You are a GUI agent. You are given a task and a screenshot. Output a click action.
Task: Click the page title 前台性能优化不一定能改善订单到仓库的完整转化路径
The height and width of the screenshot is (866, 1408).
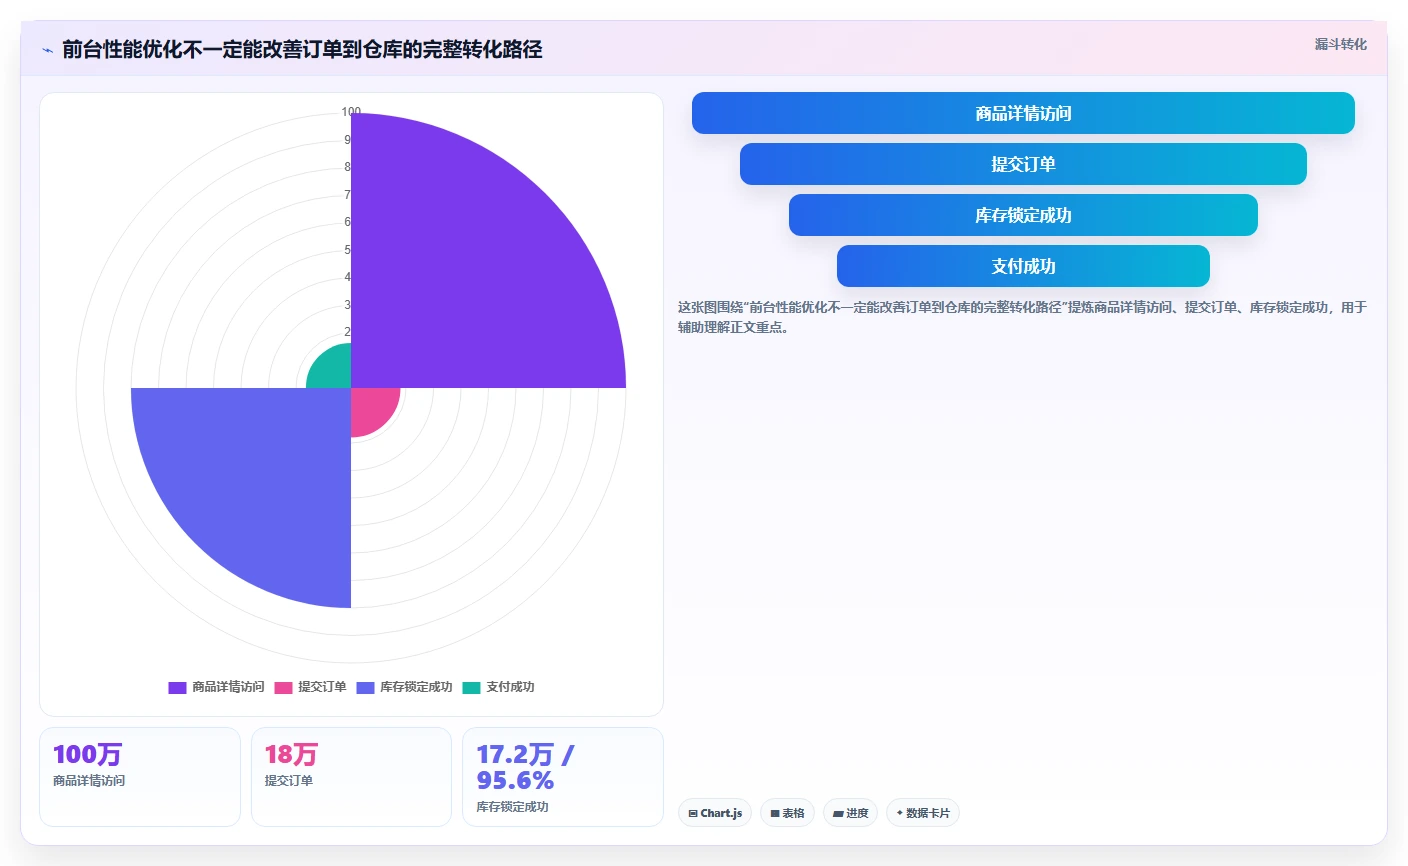click(302, 50)
